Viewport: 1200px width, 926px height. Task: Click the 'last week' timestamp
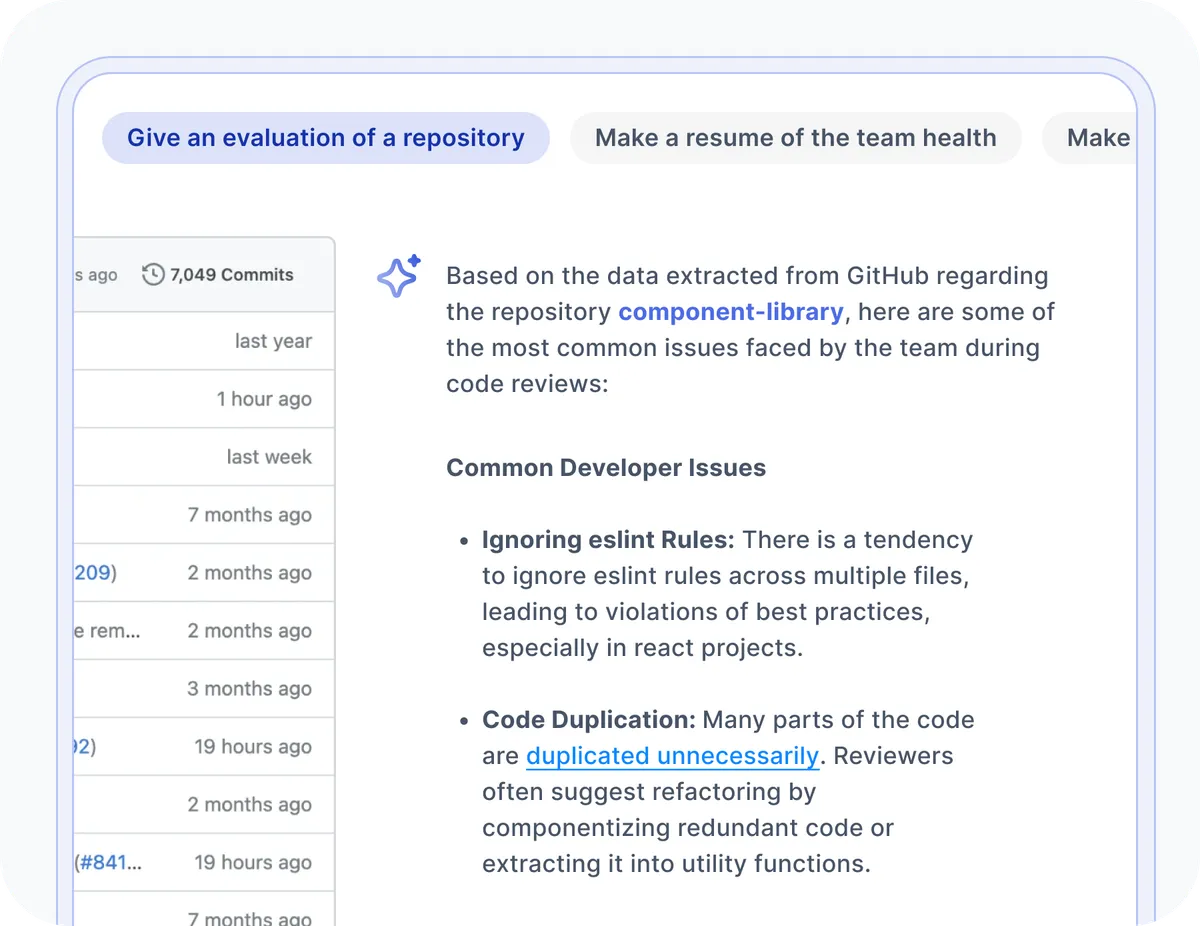click(x=269, y=457)
